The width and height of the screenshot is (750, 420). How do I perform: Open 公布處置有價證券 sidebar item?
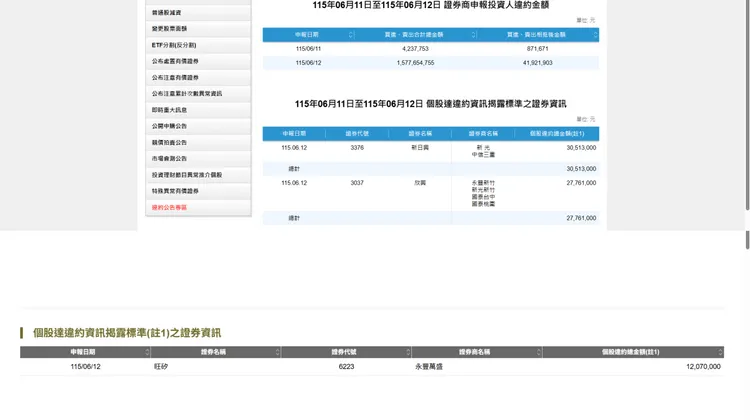pos(198,61)
